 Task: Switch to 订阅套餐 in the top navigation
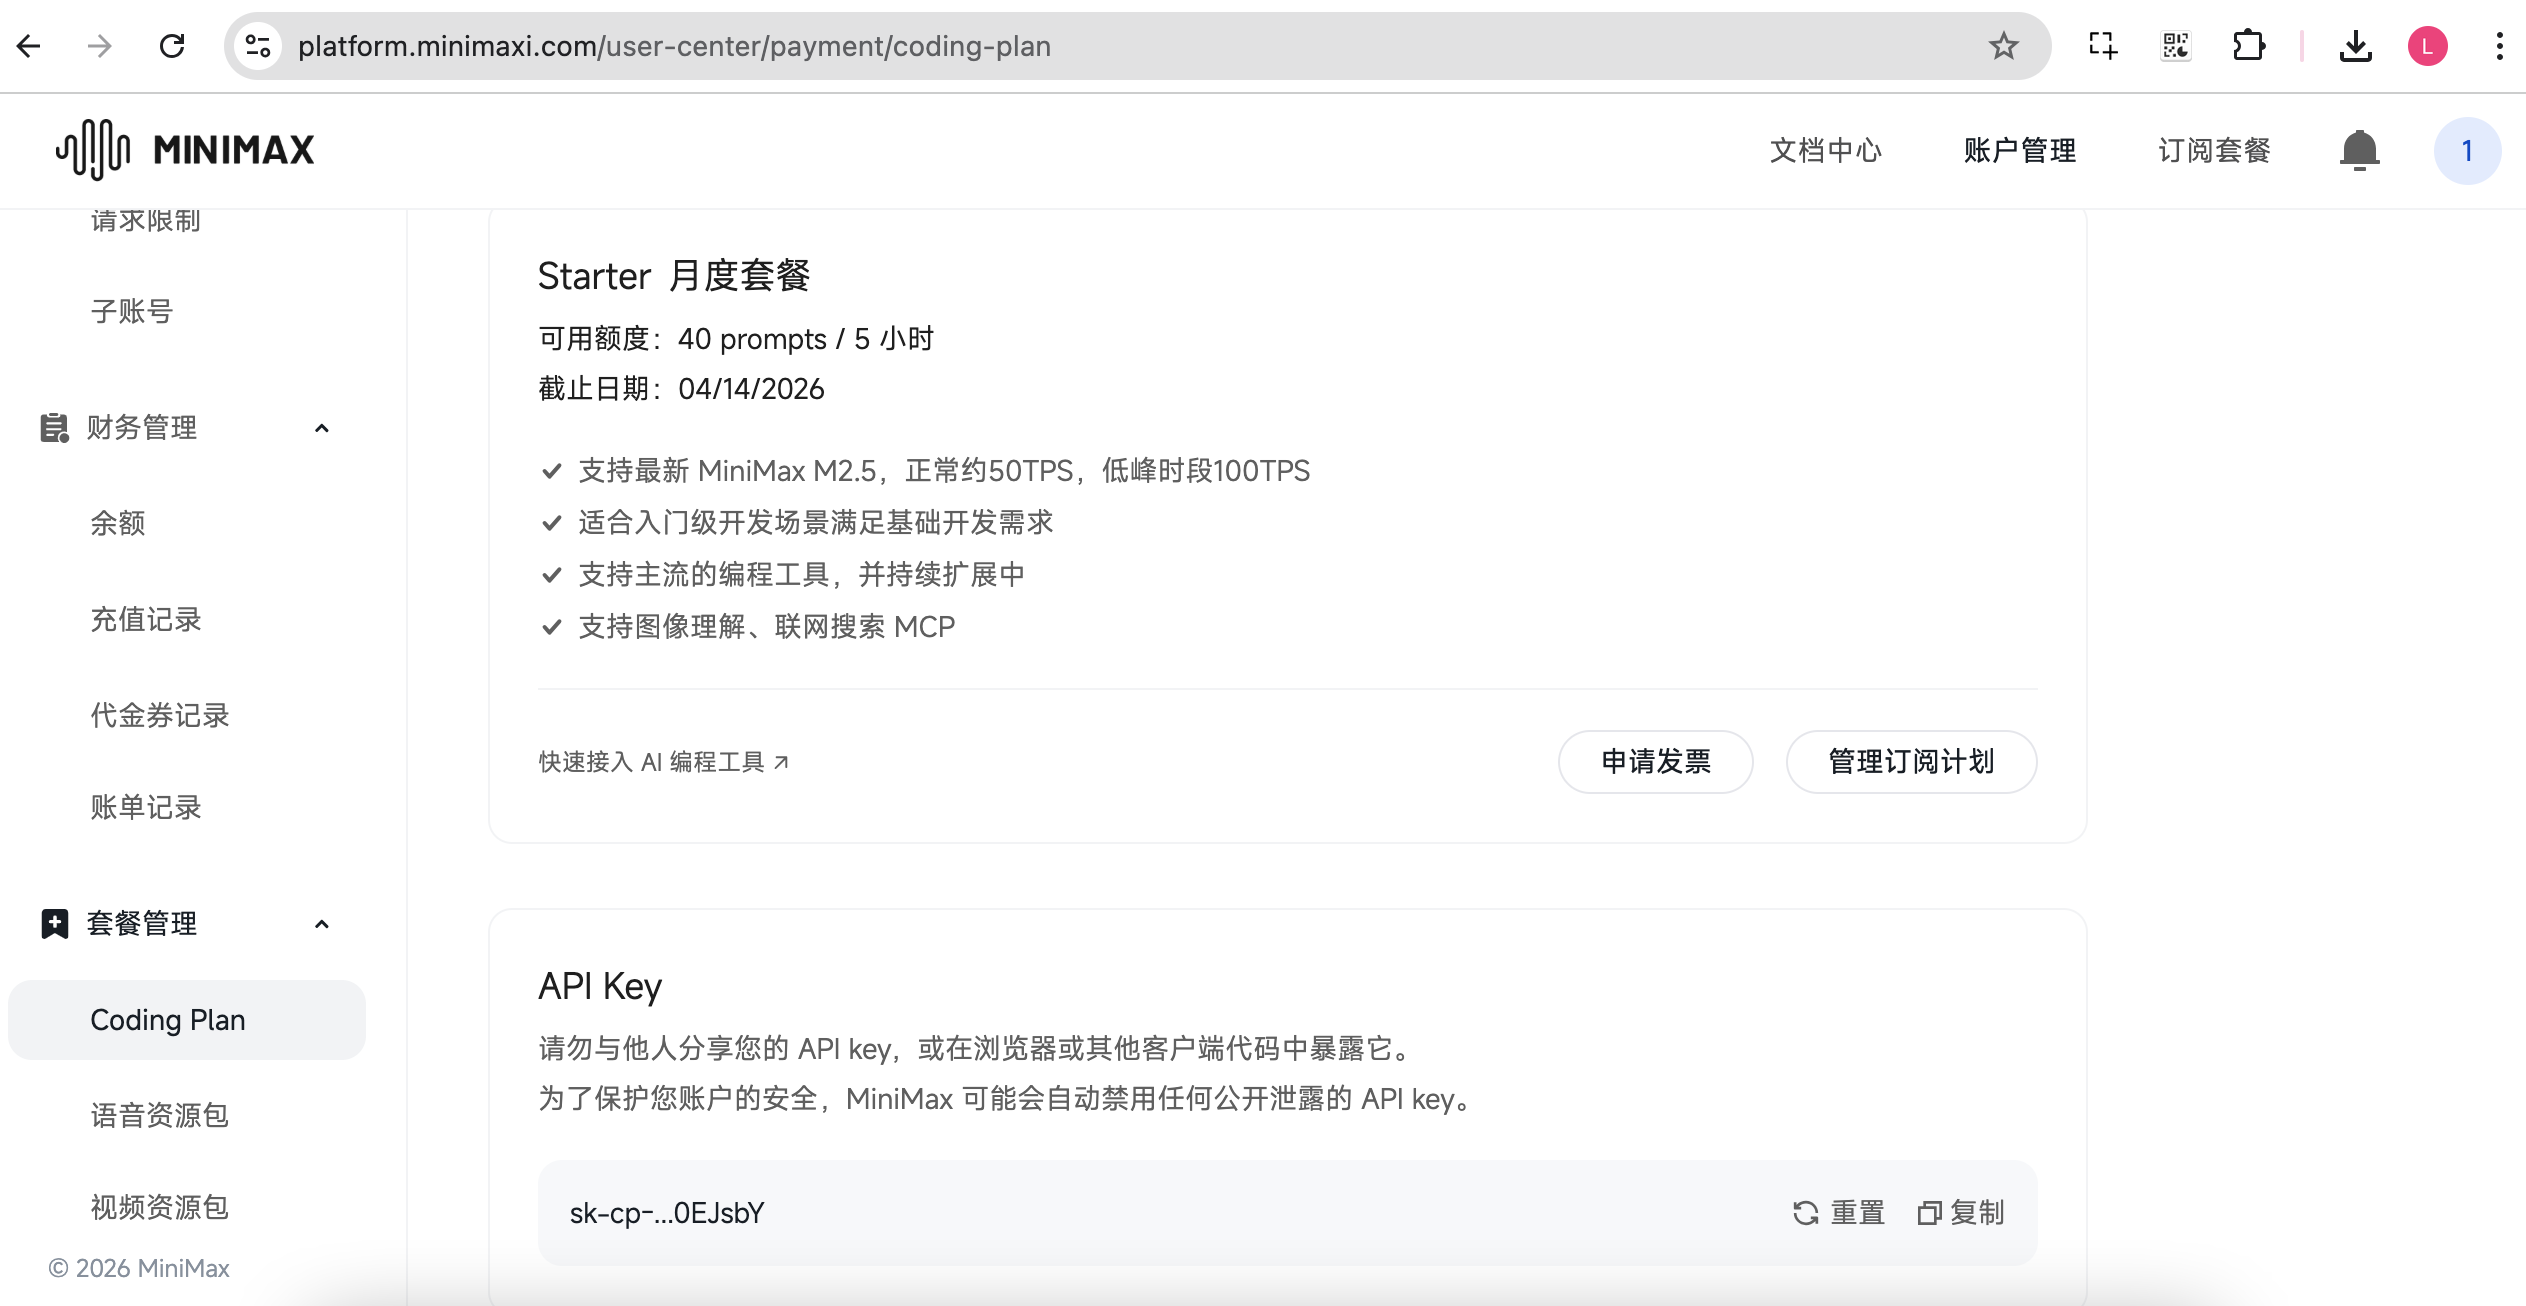(2213, 151)
